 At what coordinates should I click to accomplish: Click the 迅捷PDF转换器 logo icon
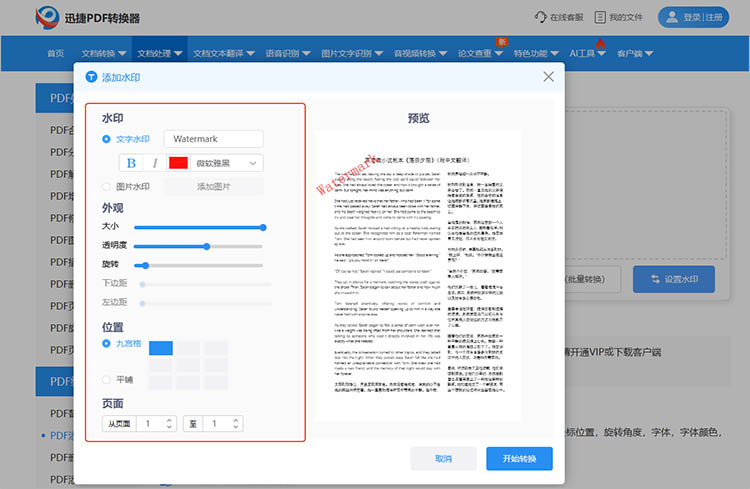pyautogui.click(x=47, y=18)
